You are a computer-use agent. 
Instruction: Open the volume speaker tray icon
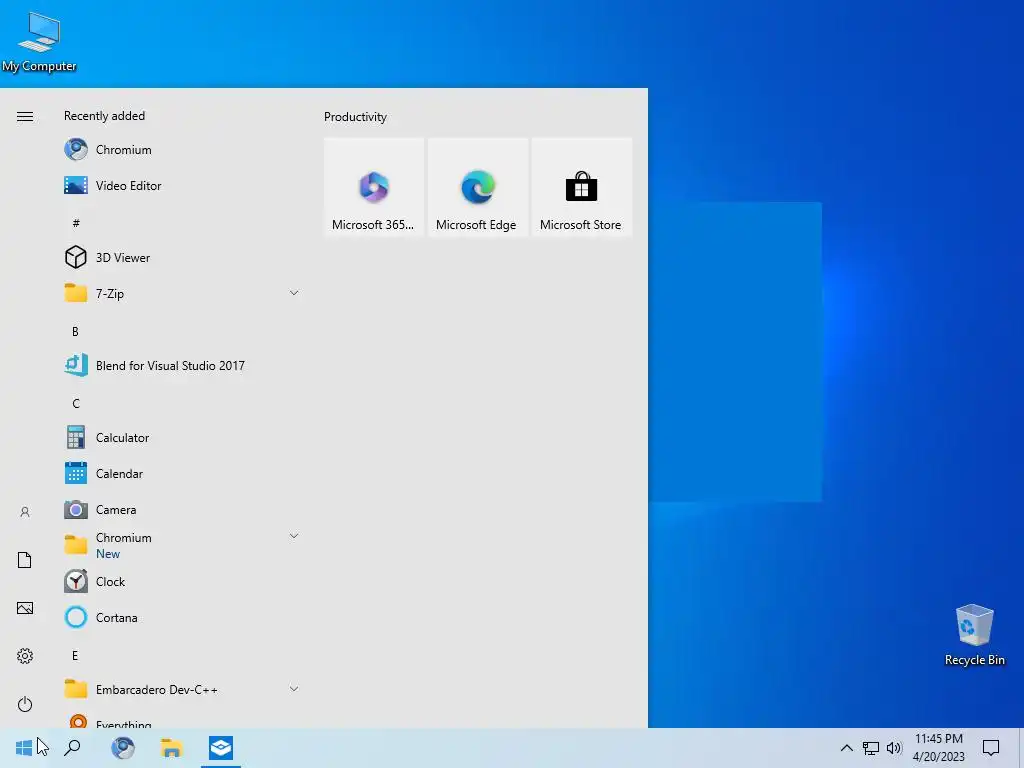[x=894, y=748]
